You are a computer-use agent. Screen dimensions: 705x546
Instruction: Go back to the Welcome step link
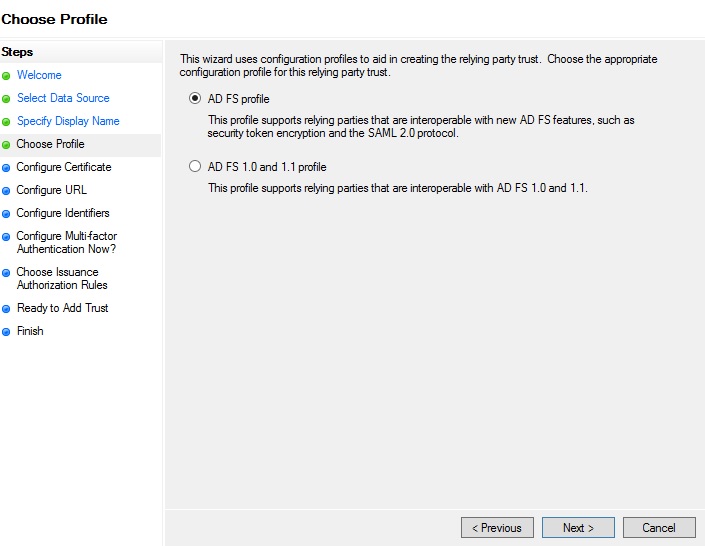coord(39,75)
